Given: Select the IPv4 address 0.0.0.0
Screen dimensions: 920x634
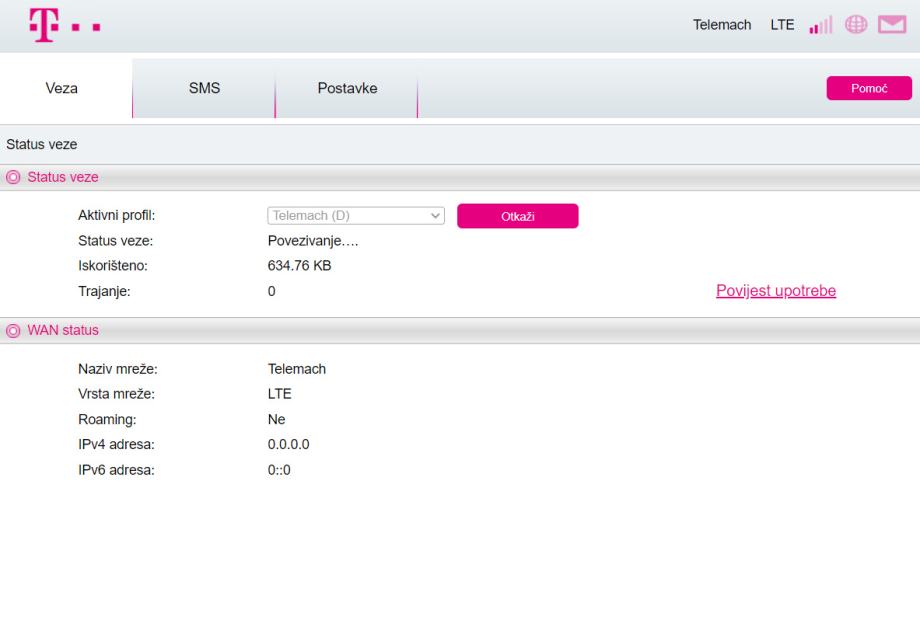Looking at the screenshot, I should (x=288, y=445).
